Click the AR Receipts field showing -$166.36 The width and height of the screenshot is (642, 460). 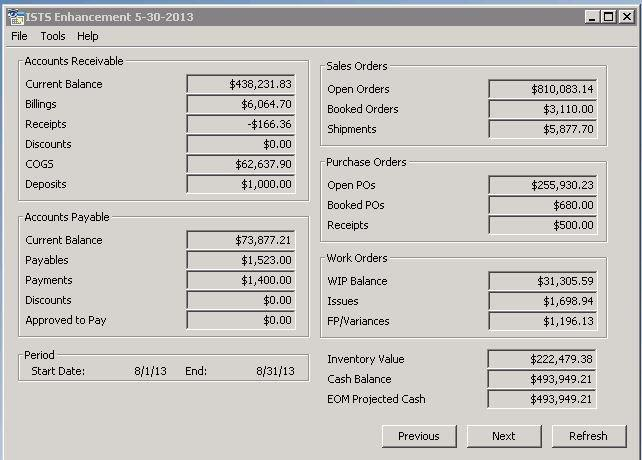(x=241, y=124)
